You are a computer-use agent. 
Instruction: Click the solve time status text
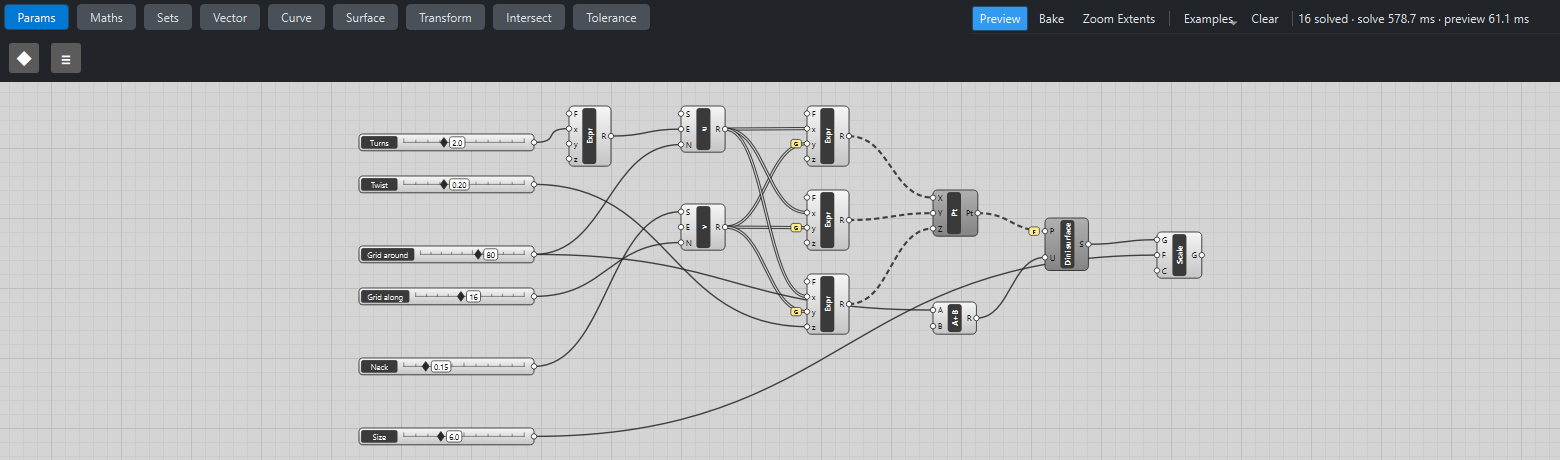coord(1413,18)
